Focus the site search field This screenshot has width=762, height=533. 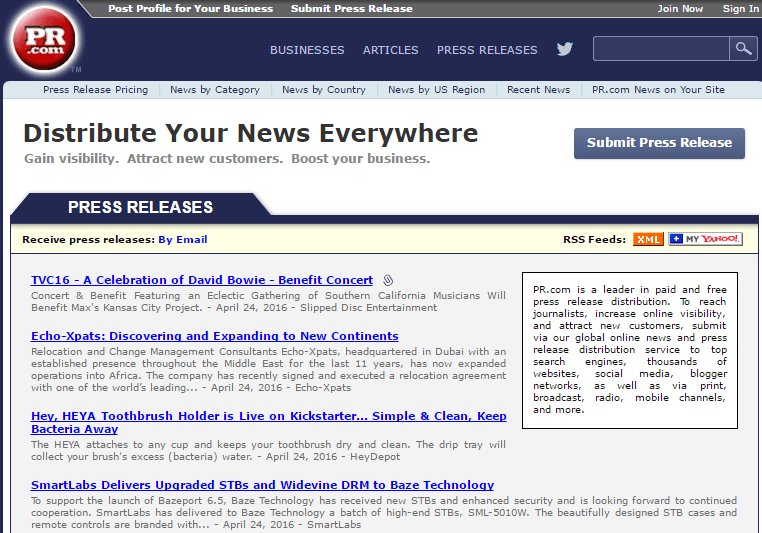[x=661, y=49]
